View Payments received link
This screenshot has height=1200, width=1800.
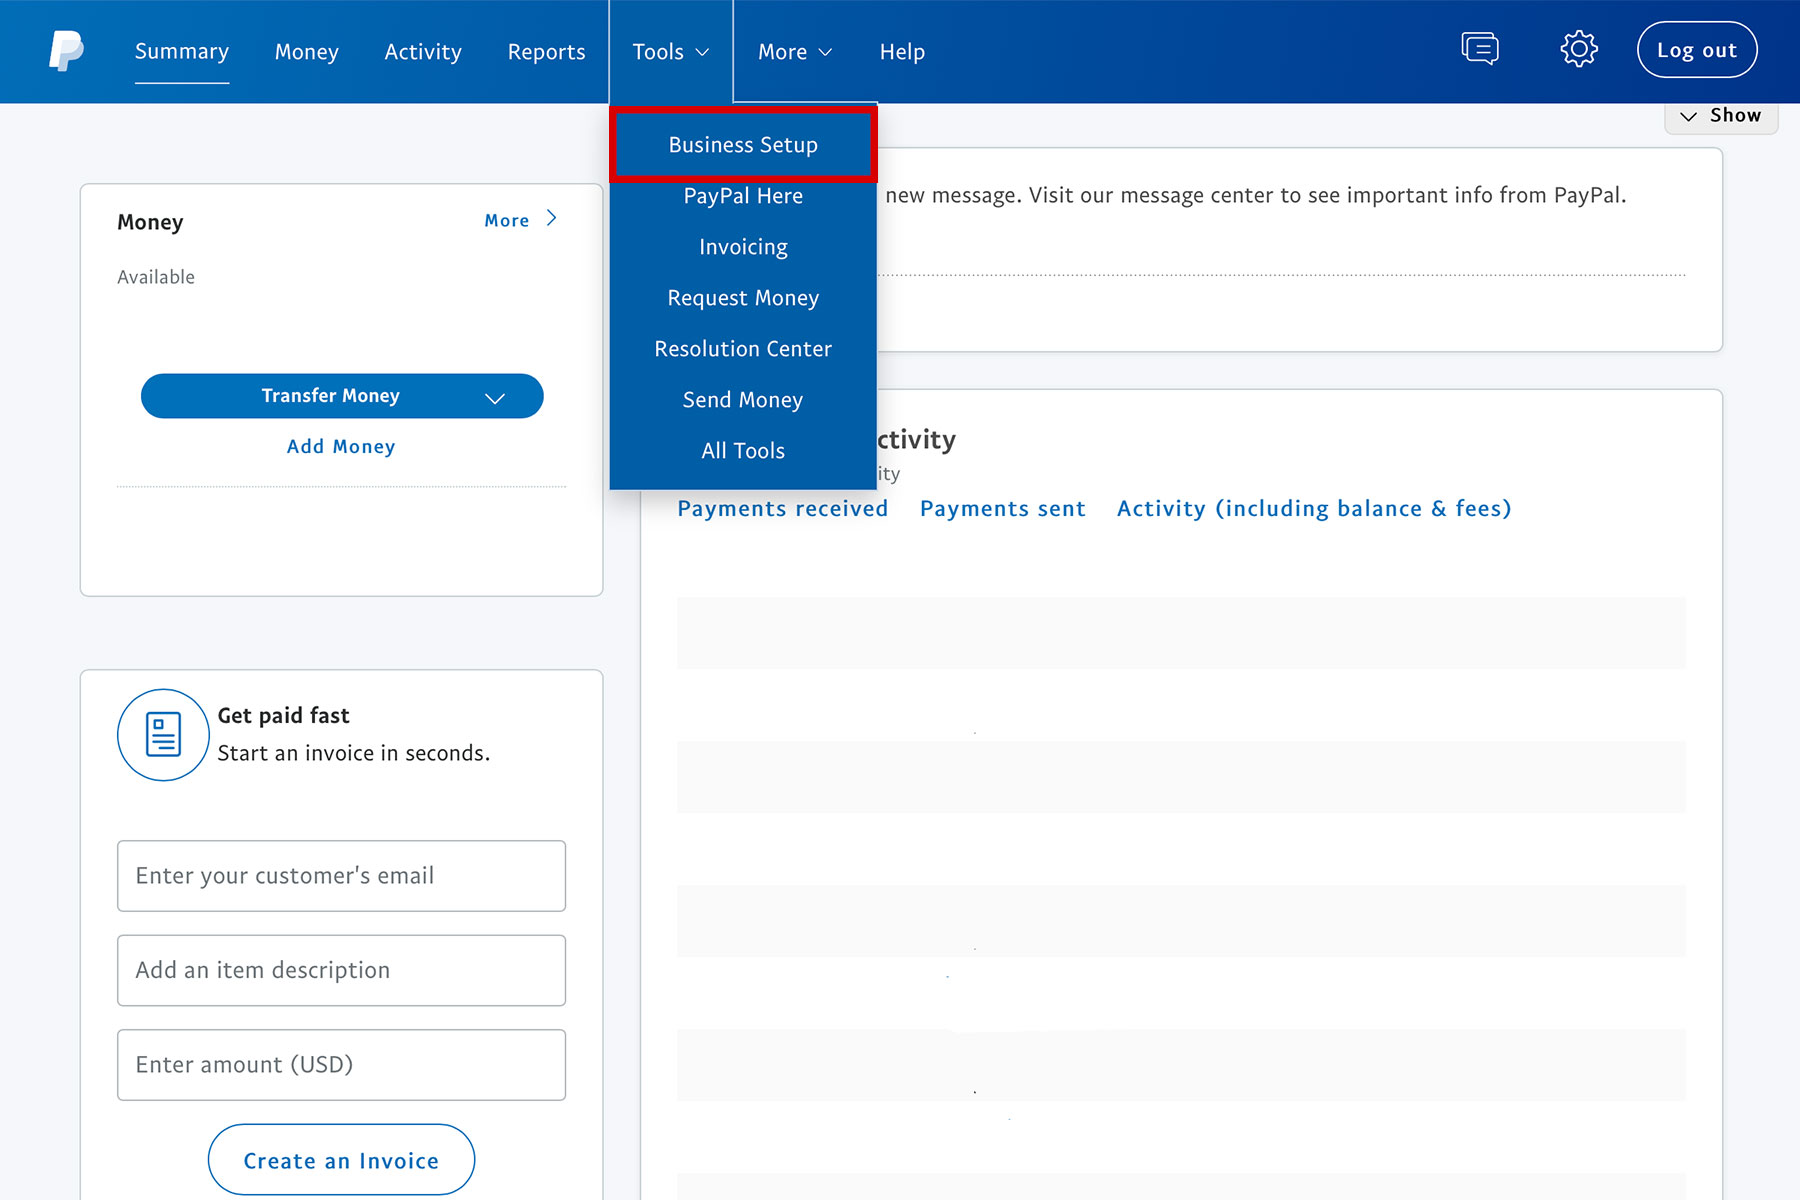point(783,509)
